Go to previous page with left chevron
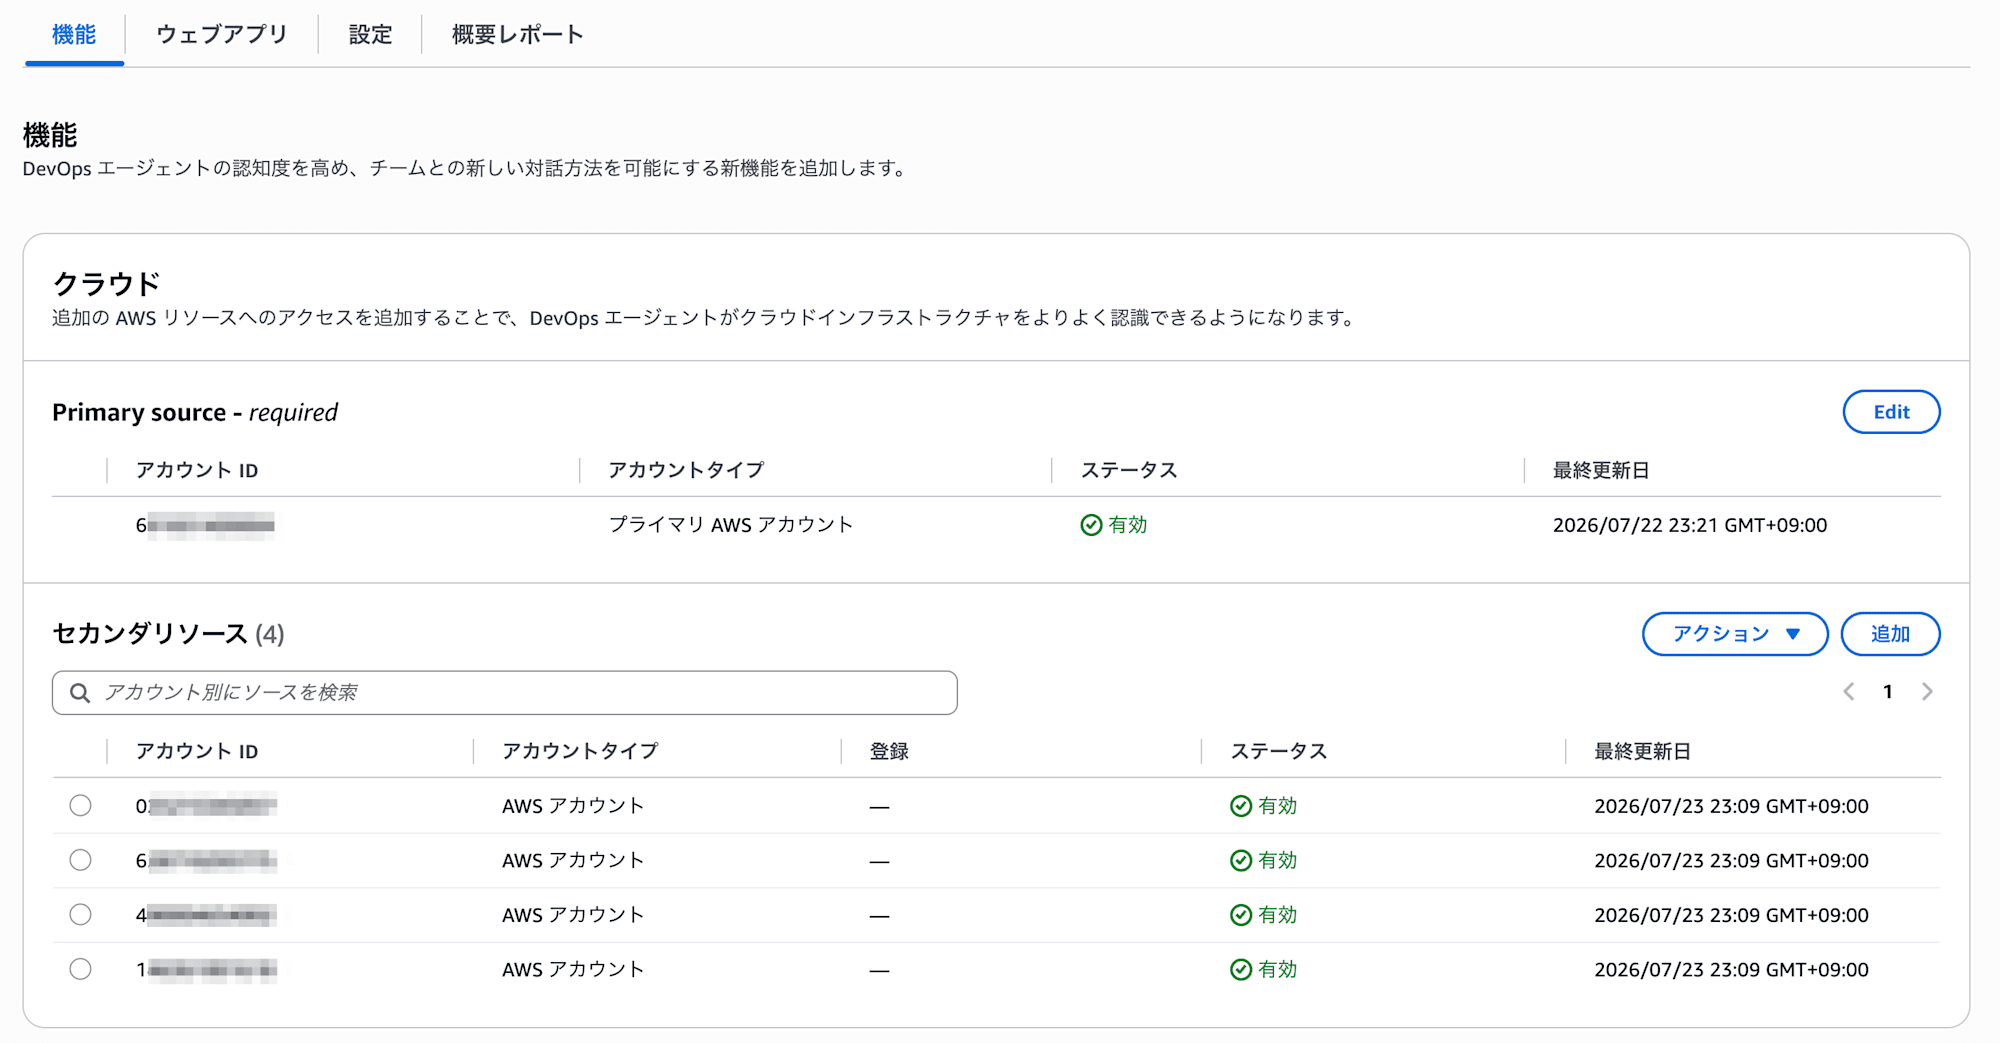2000x1043 pixels. 1849,692
